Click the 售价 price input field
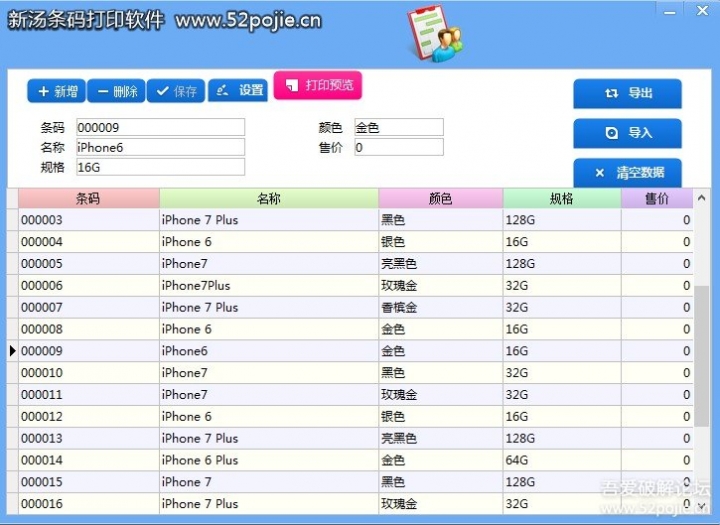Viewport: 720px width, 525px height. coord(398,148)
